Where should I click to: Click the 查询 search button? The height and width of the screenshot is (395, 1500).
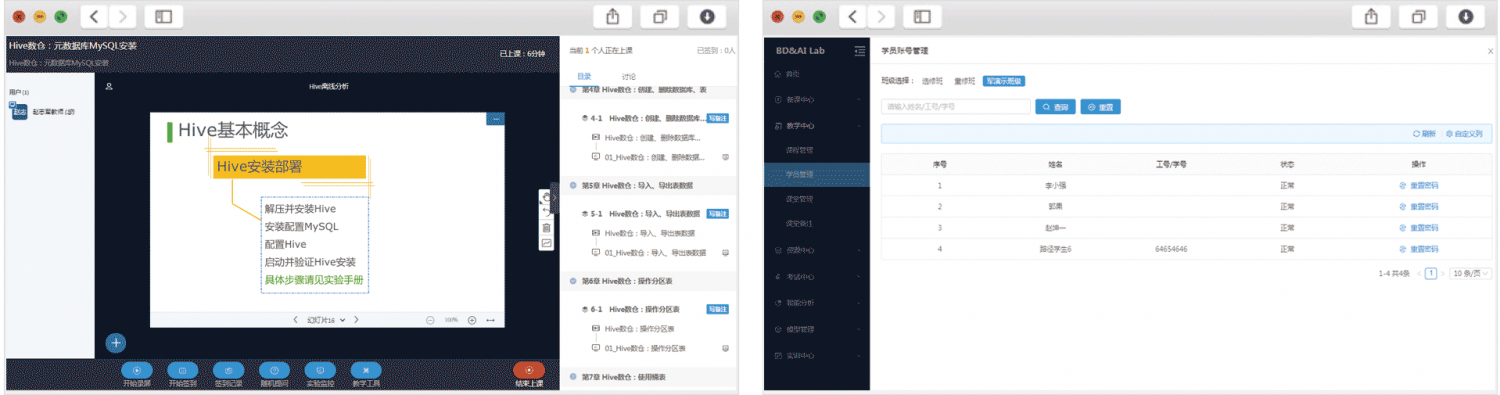click(1055, 106)
